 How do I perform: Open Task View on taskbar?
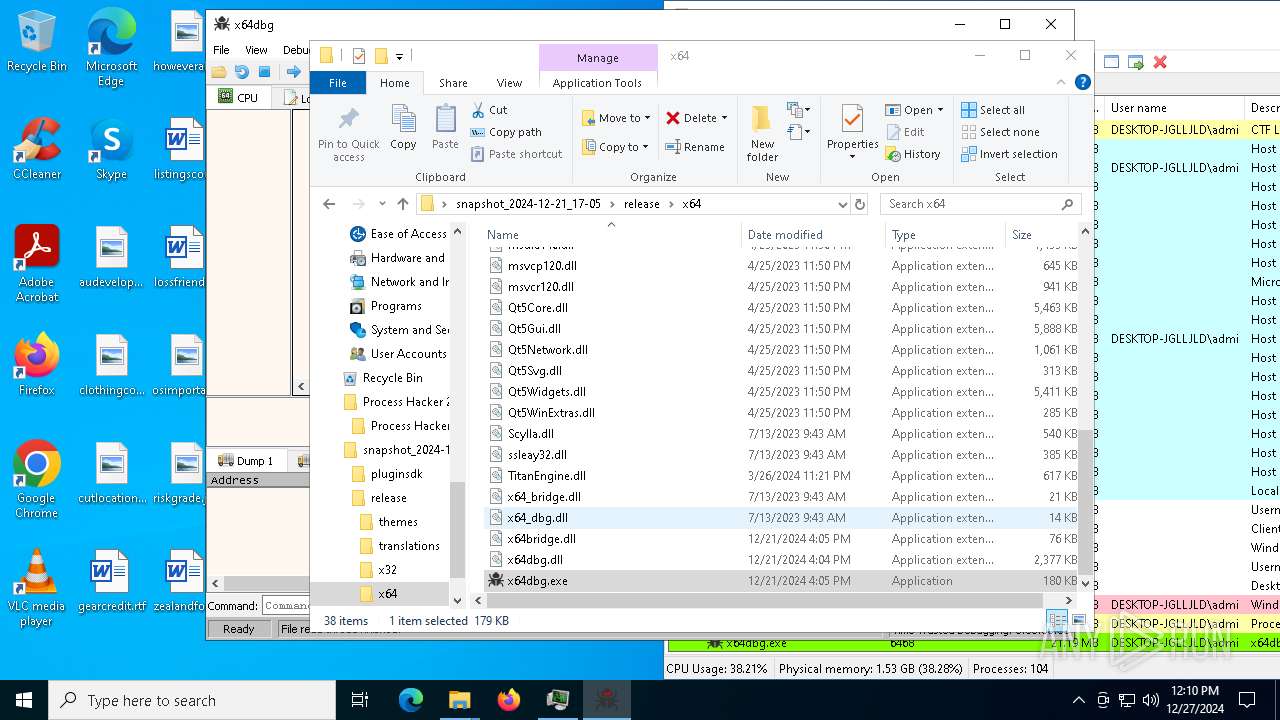point(360,700)
